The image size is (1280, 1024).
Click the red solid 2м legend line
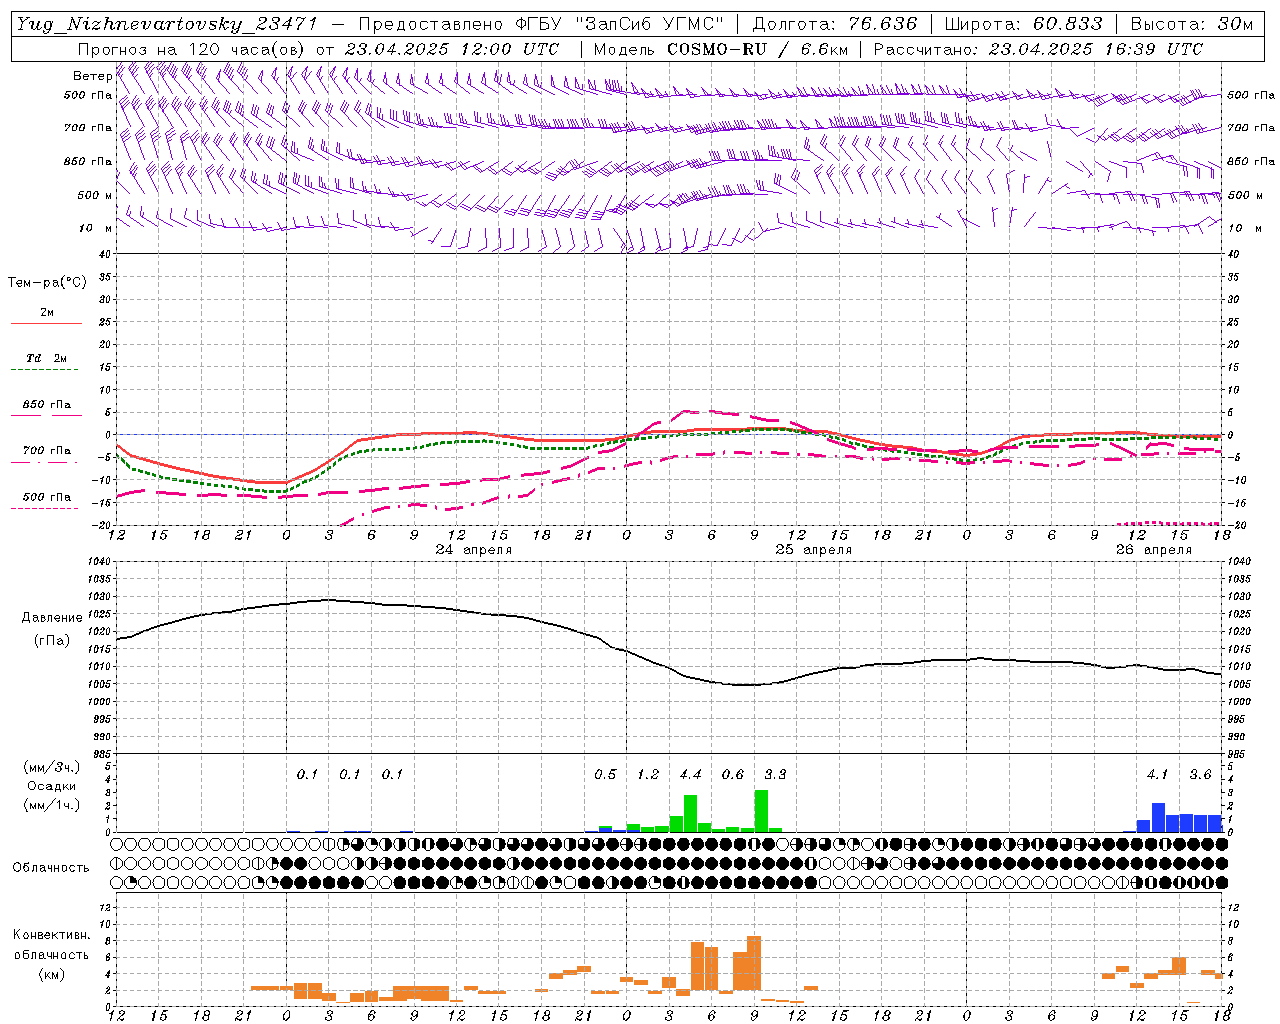pyautogui.click(x=46, y=324)
